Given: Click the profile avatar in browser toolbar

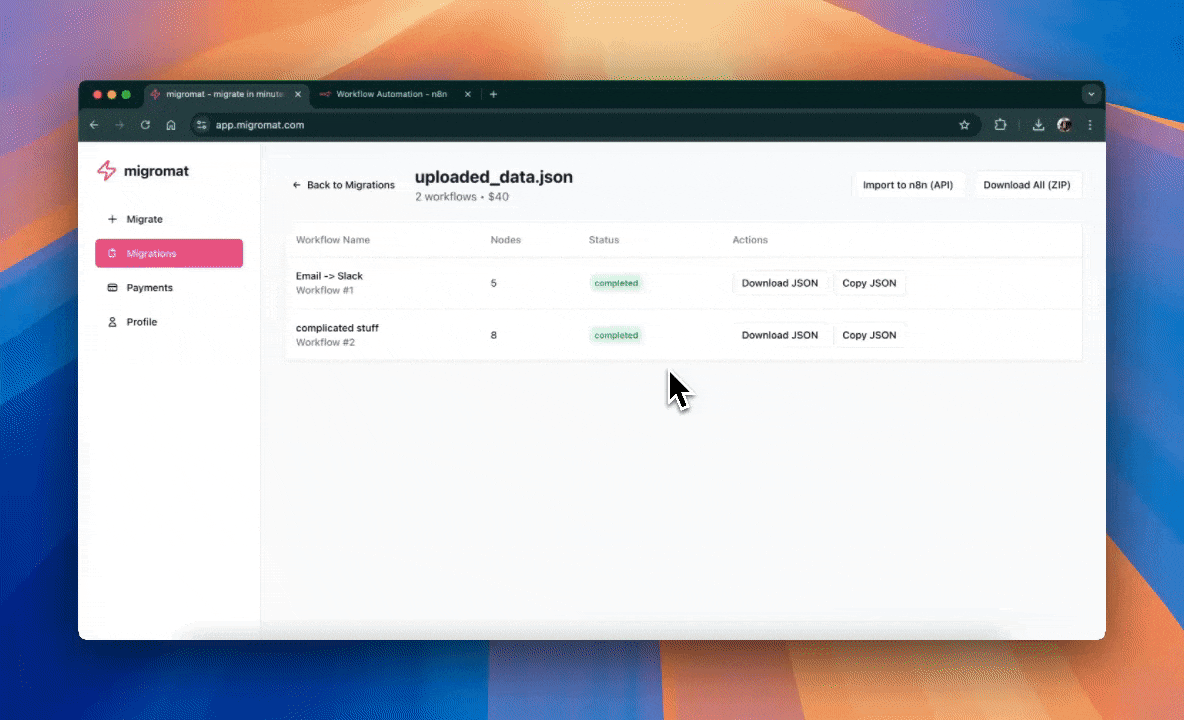Looking at the screenshot, I should (x=1064, y=124).
